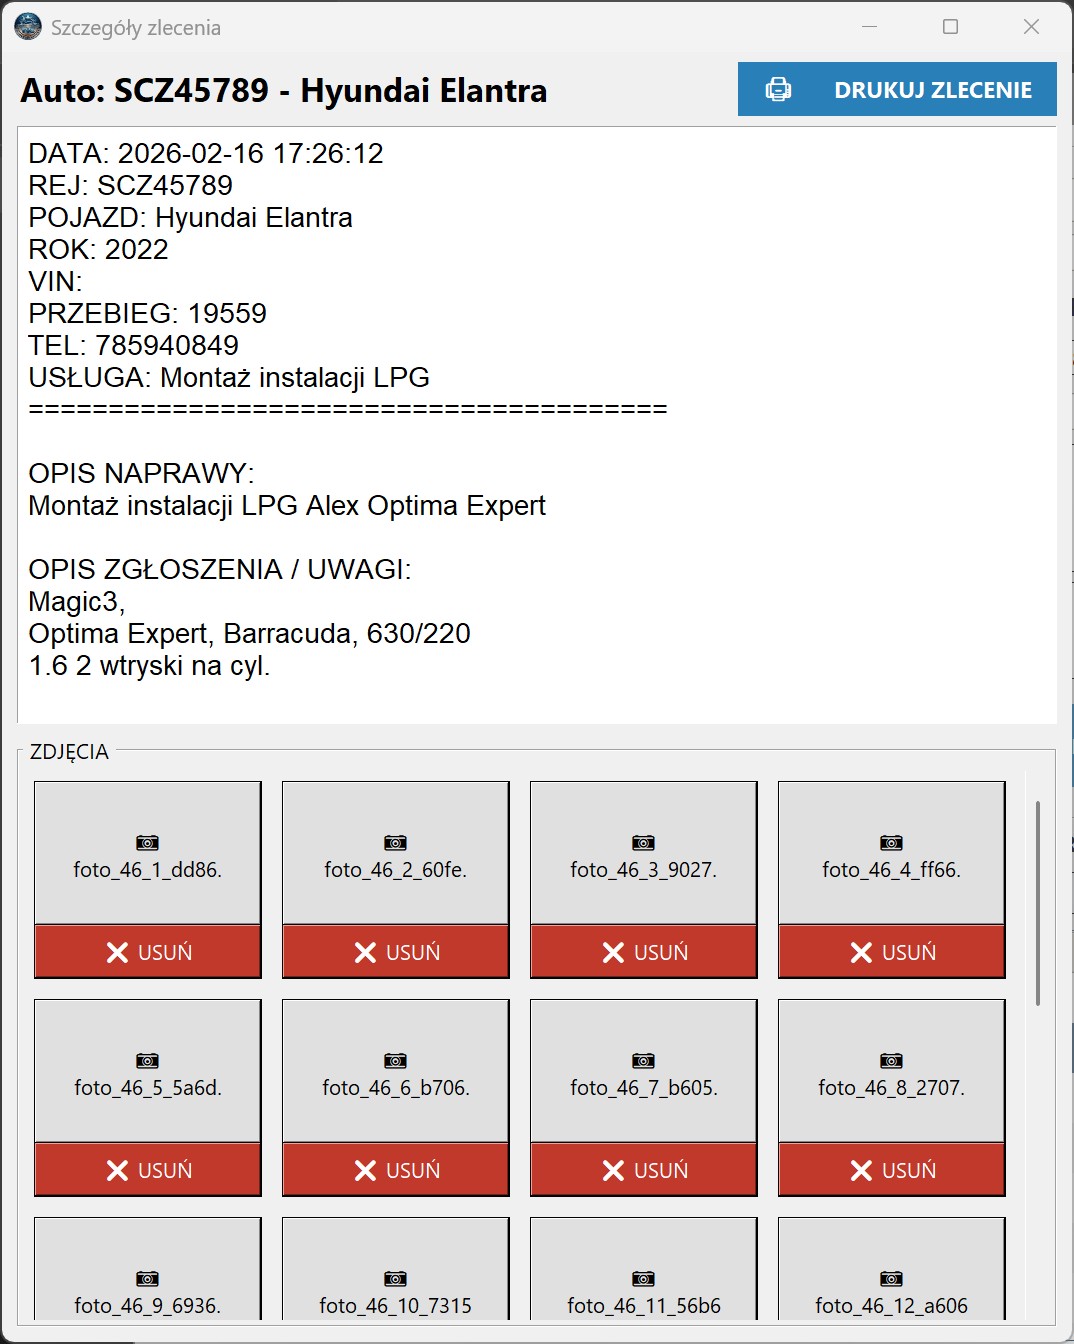Click camera icon of foto_46_4_ff66

[x=891, y=843]
